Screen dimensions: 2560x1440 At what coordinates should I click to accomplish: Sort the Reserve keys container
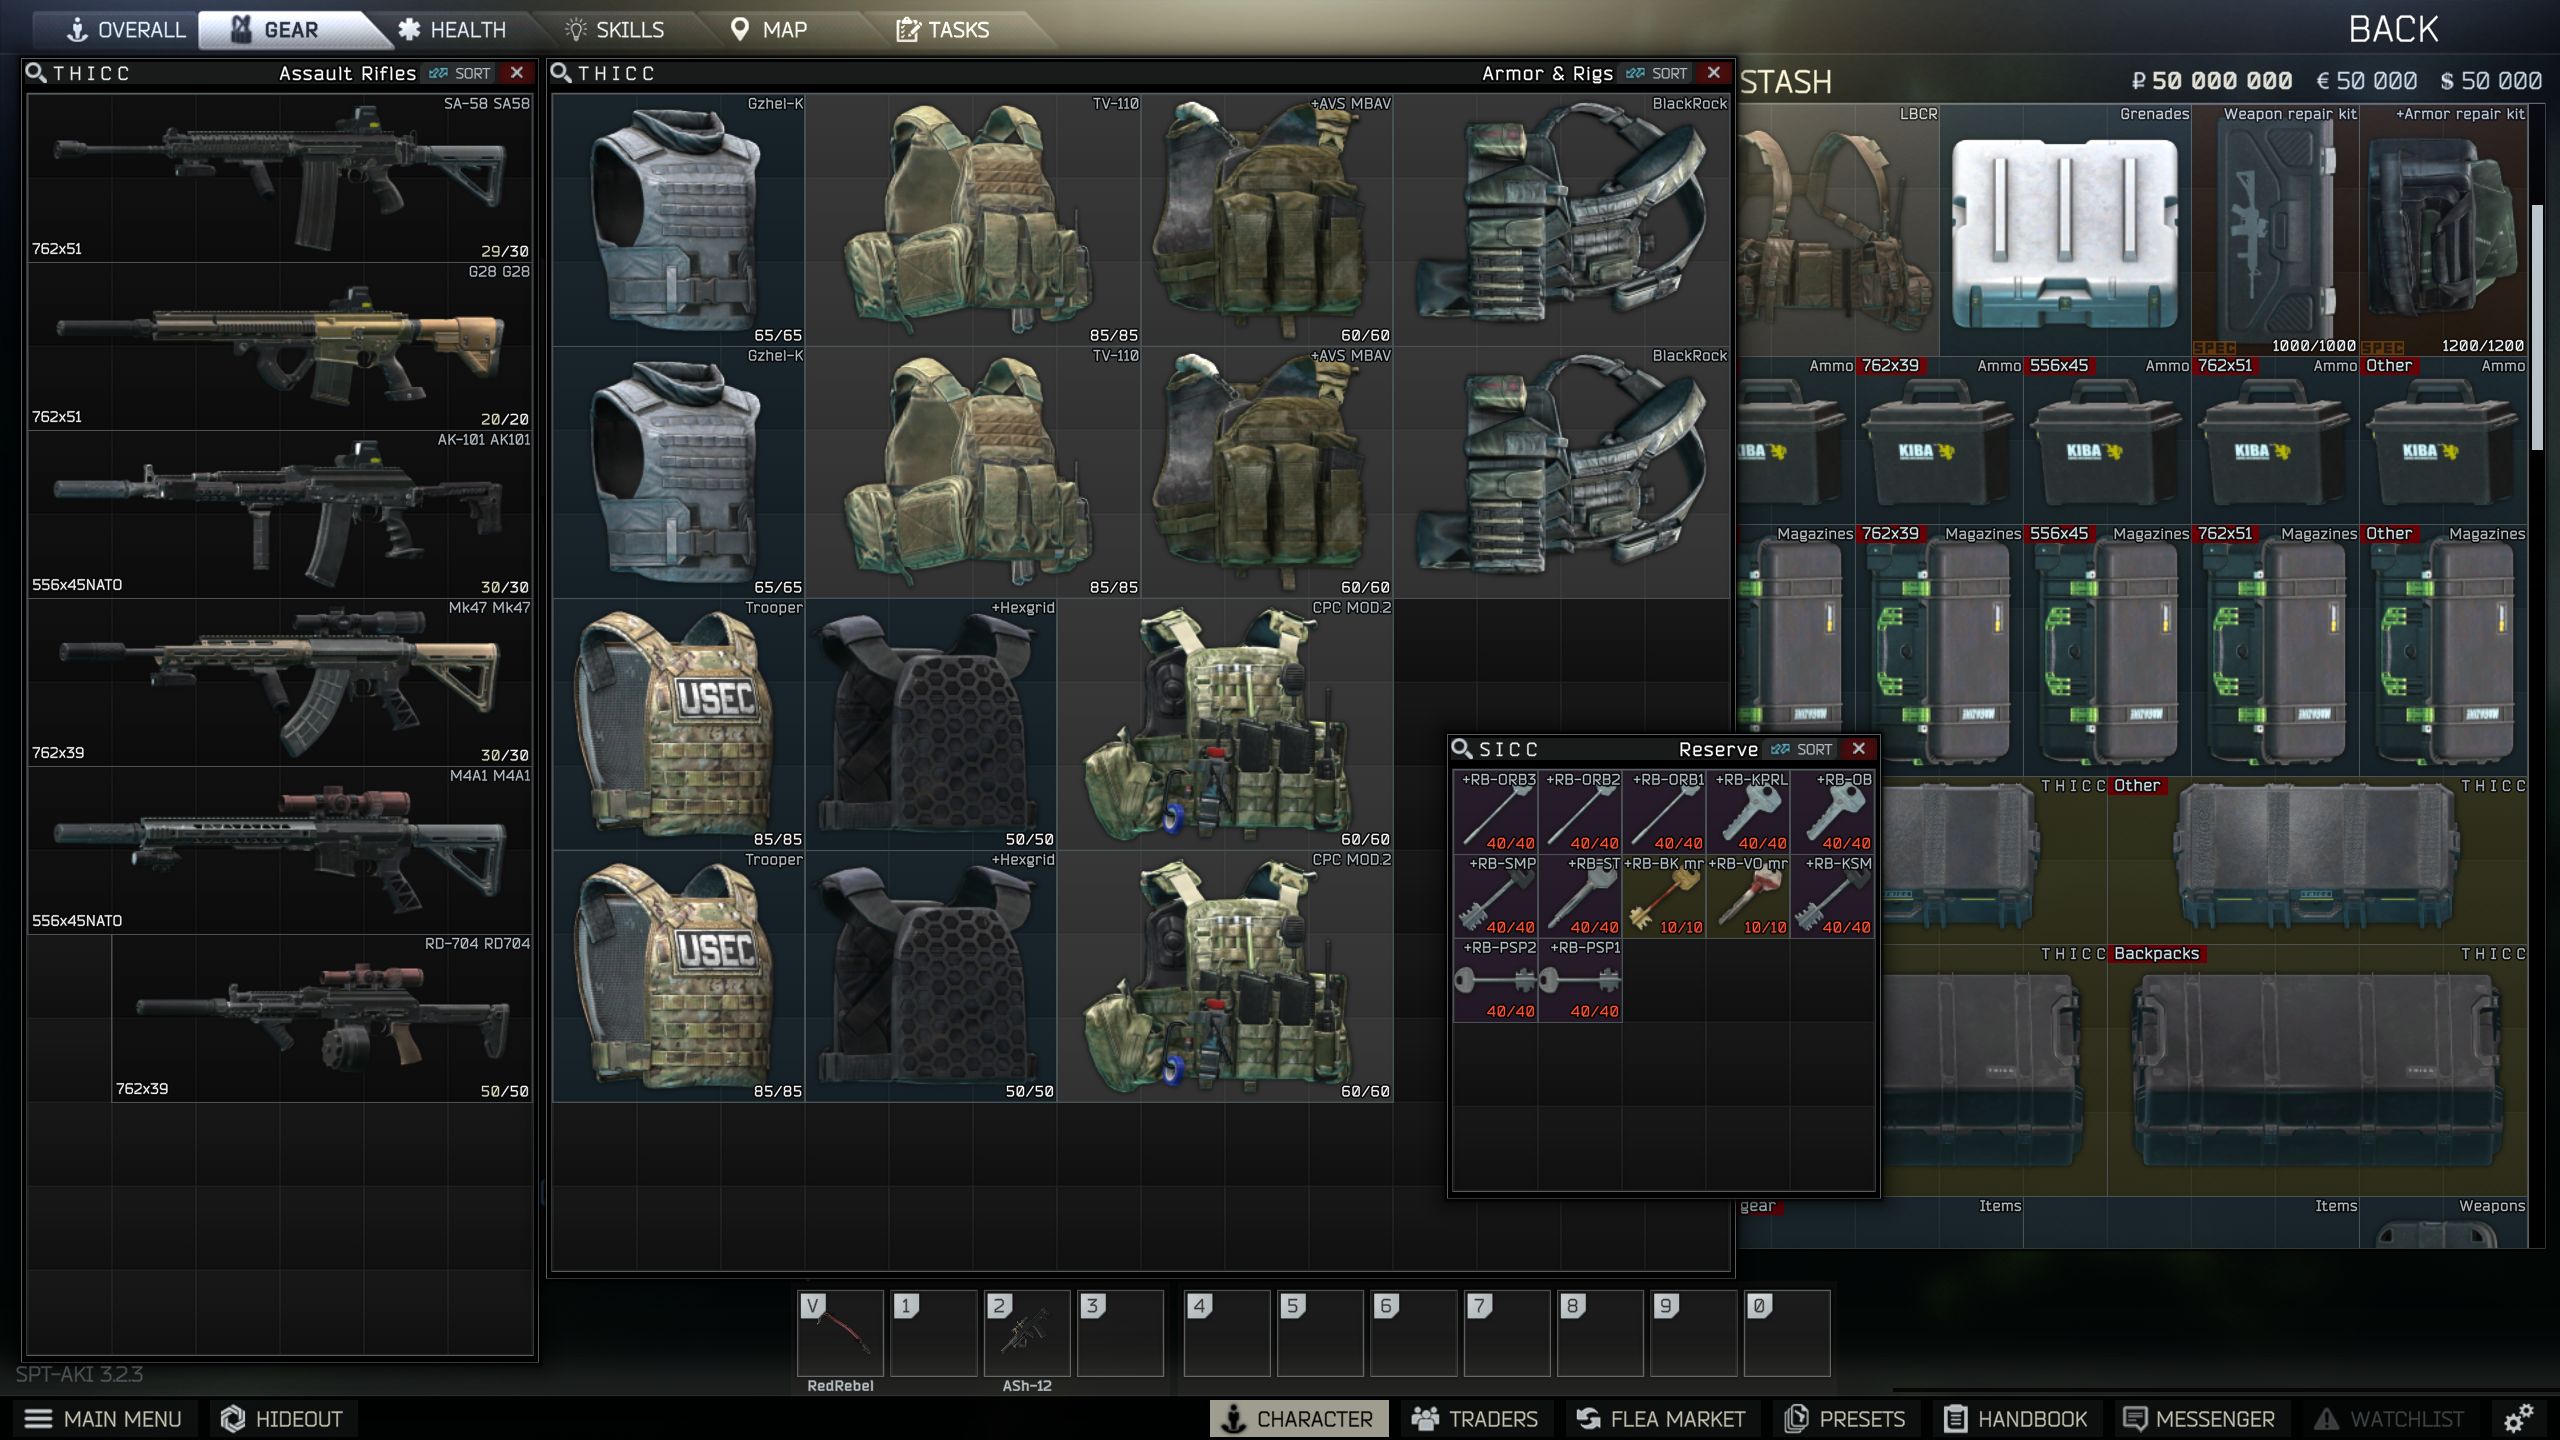pos(1802,749)
